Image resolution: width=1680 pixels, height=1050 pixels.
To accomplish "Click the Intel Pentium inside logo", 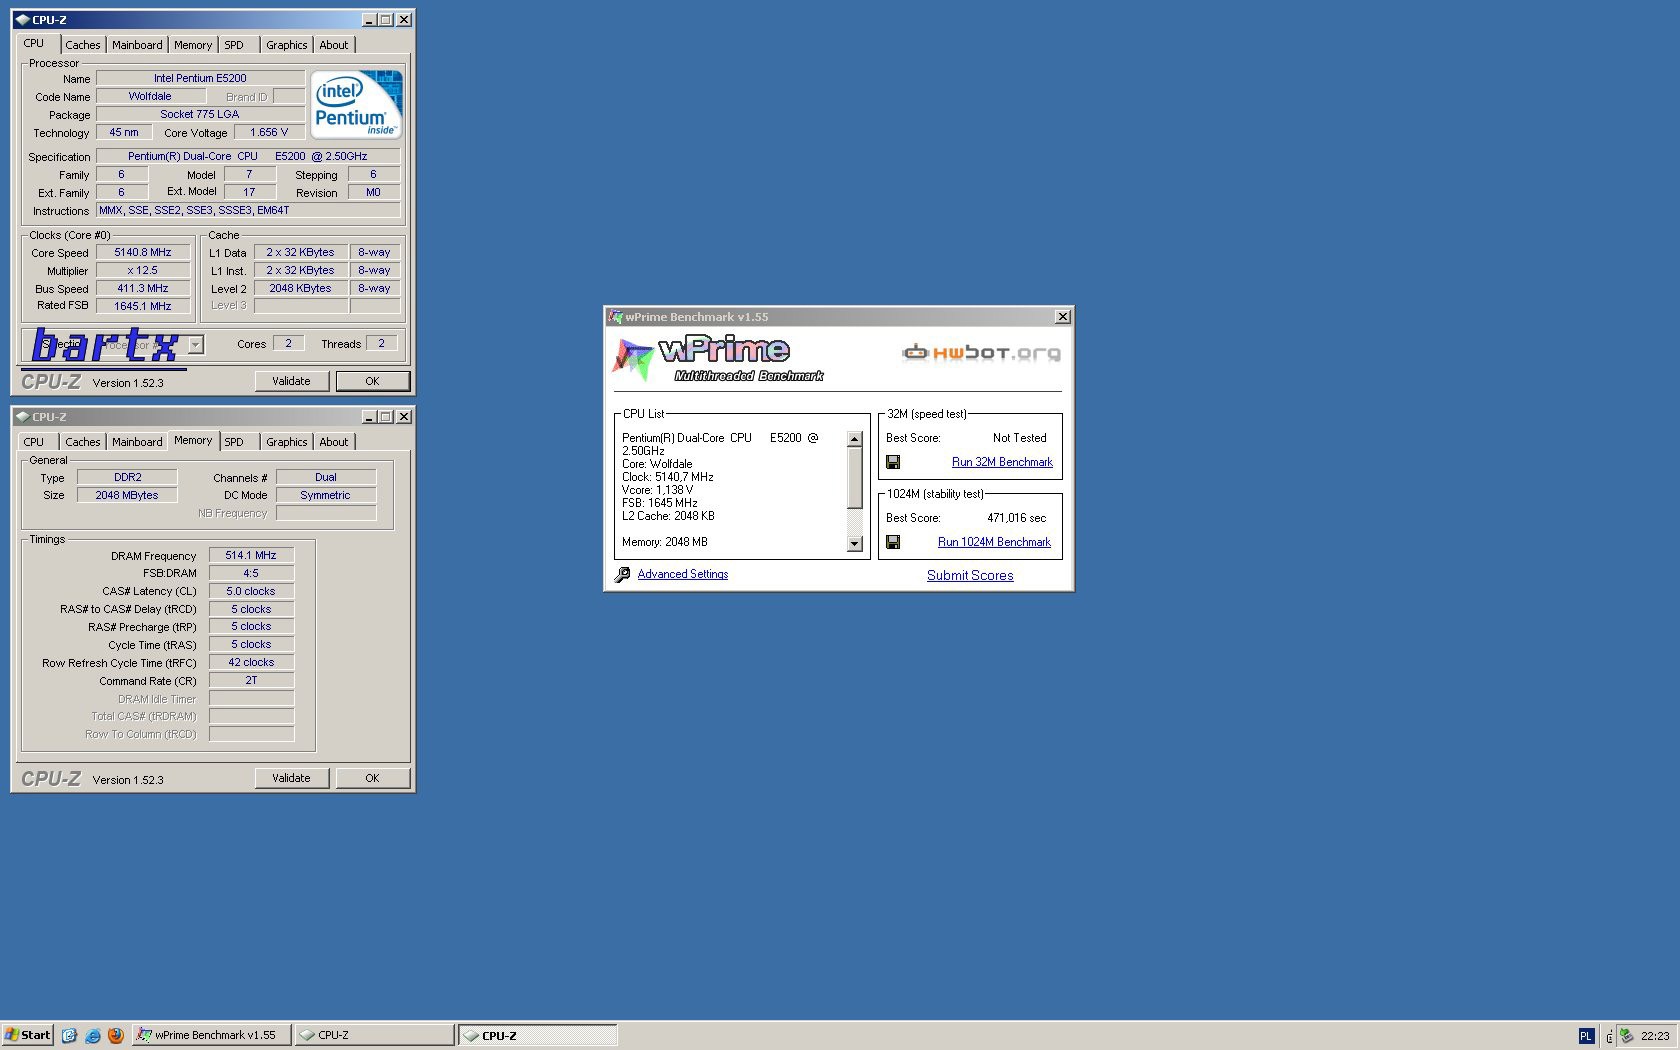I will click(356, 104).
